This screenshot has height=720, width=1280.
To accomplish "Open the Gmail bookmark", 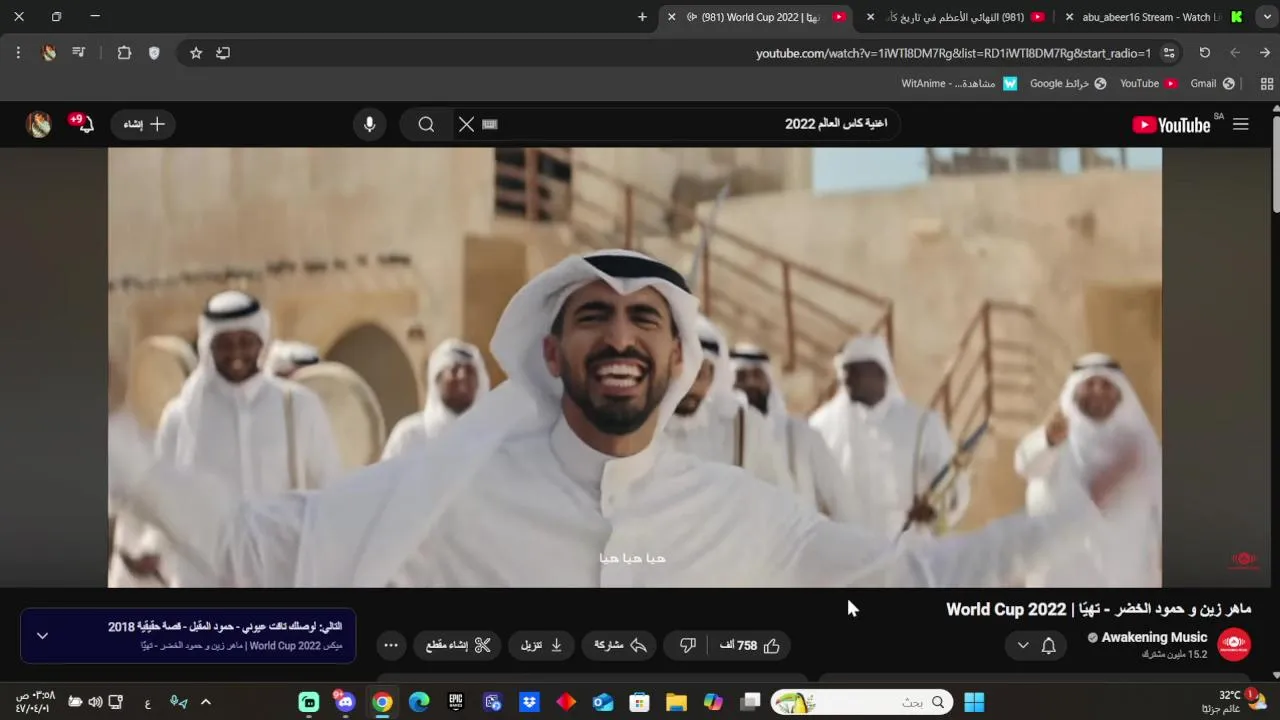I will [1213, 84].
